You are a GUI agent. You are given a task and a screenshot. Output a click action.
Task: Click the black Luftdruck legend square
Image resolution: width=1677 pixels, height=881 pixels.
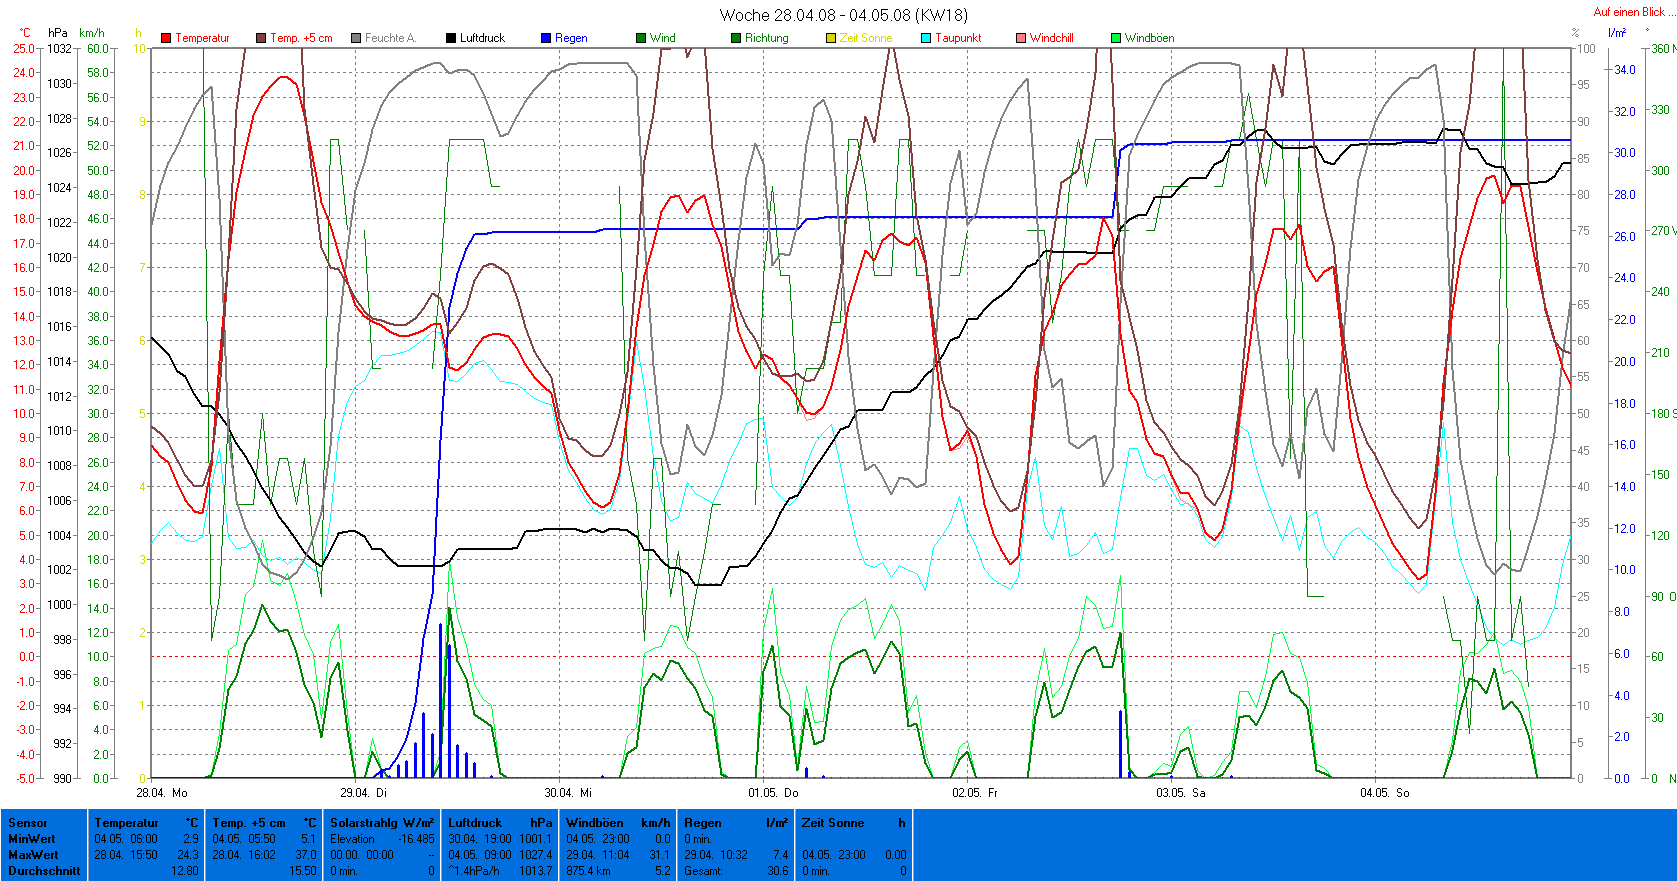[x=451, y=38]
